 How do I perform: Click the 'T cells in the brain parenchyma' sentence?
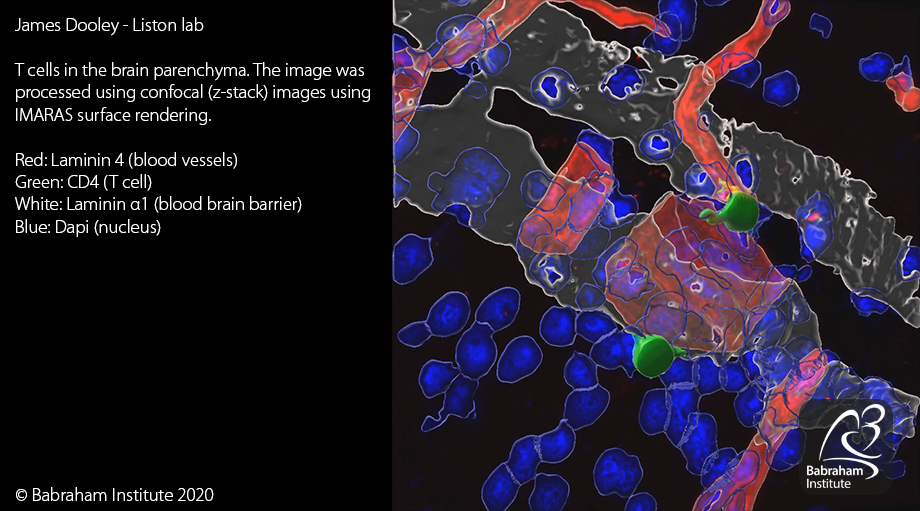[x=132, y=72]
